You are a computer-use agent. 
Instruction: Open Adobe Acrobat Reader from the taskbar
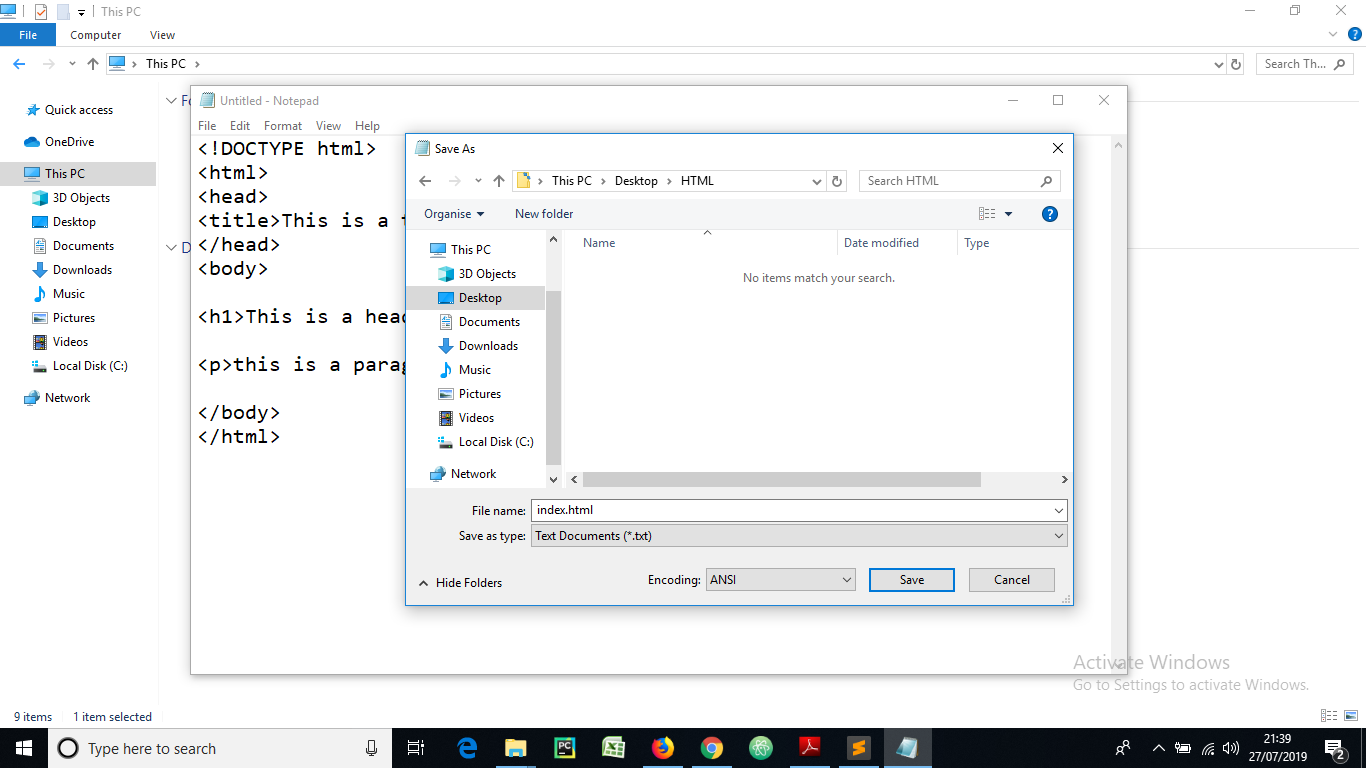click(810, 748)
